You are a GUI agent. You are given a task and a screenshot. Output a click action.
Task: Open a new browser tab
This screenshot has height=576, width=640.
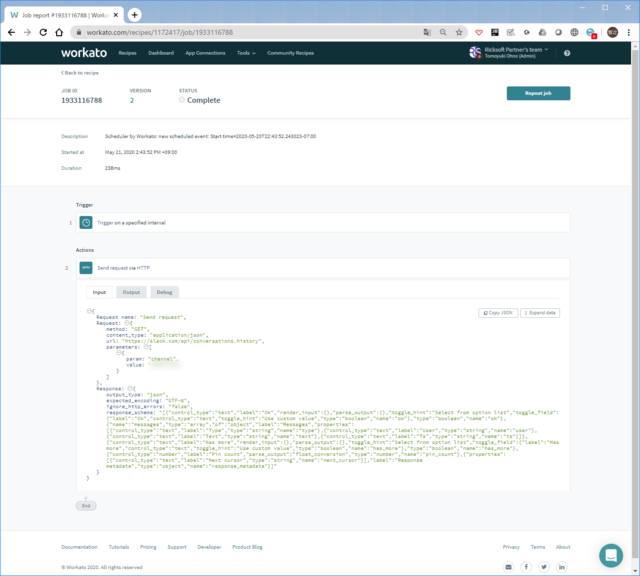point(134,15)
